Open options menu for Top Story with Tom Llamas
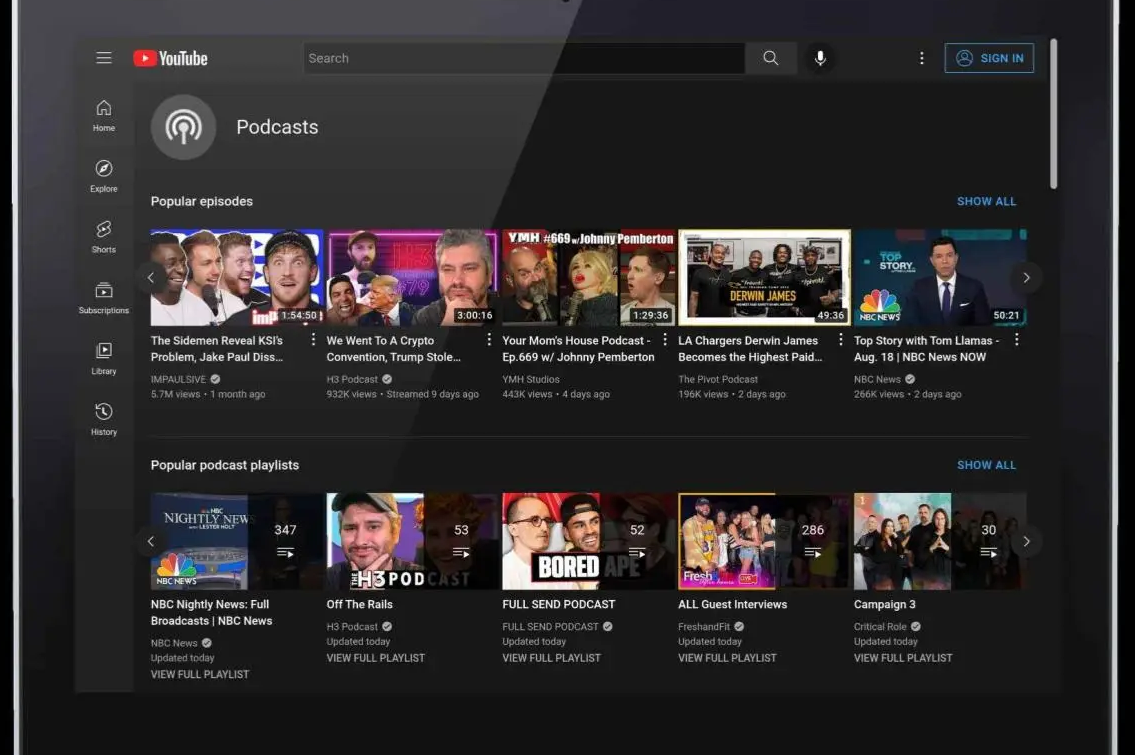The image size is (1135, 755). 1016,339
